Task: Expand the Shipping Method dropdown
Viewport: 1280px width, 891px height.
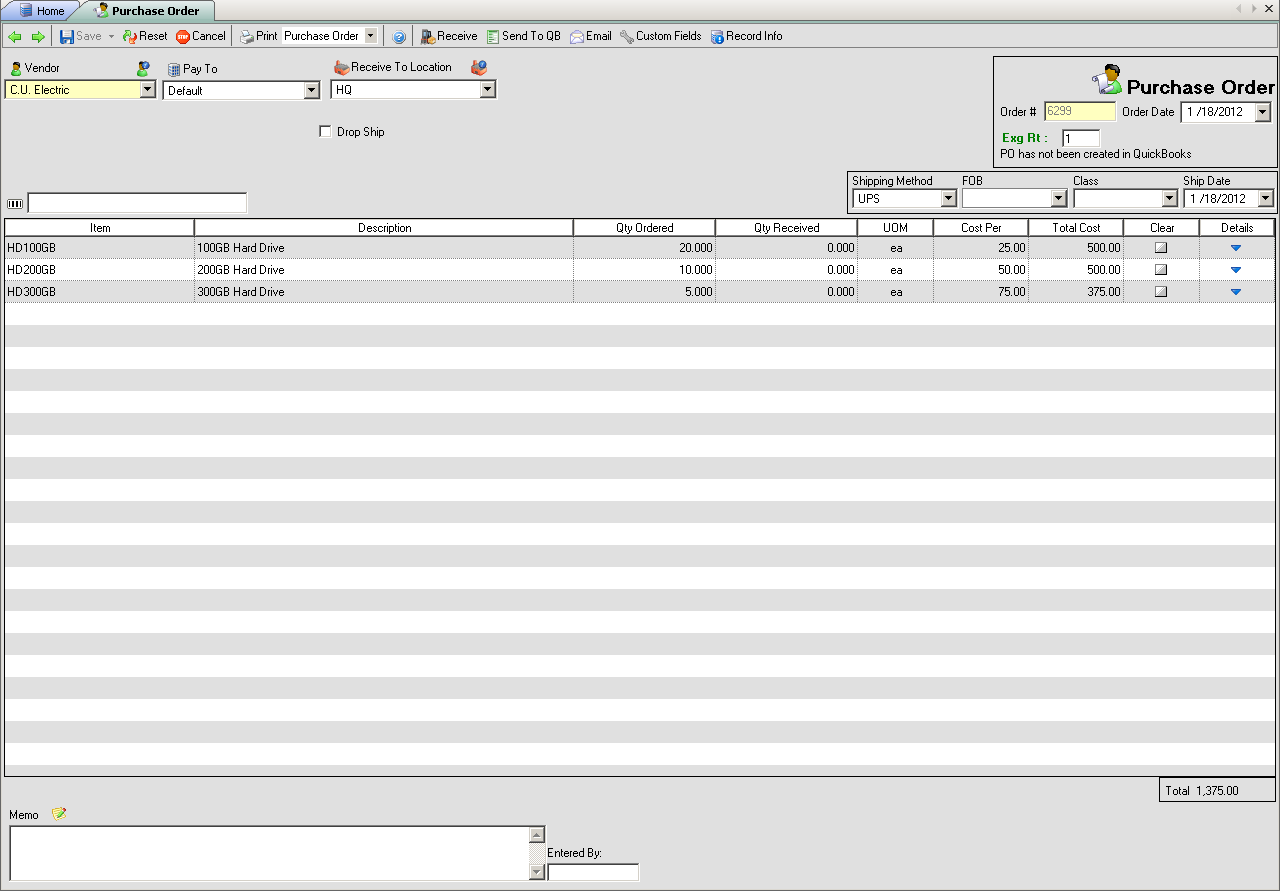Action: click(948, 199)
